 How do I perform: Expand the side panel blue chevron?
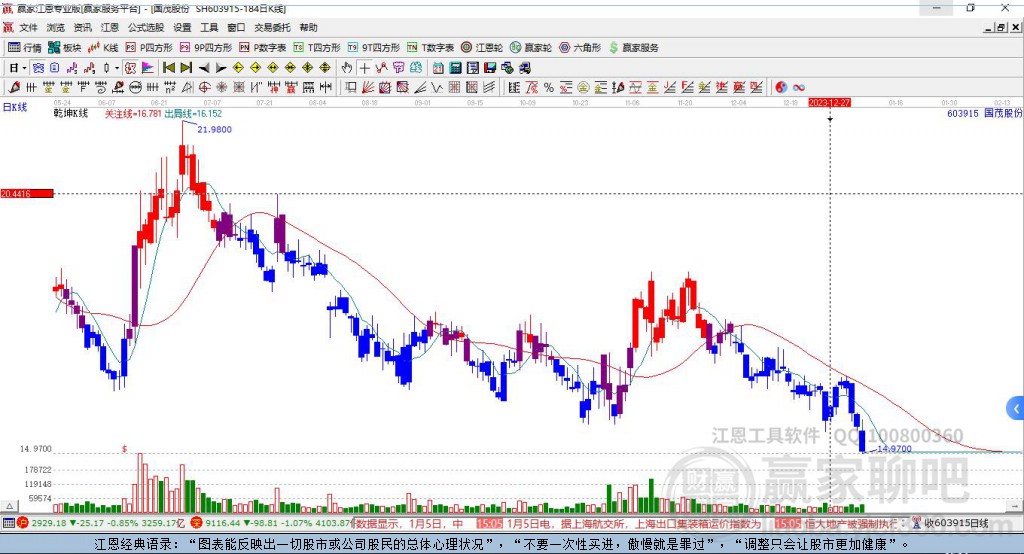click(1016, 409)
